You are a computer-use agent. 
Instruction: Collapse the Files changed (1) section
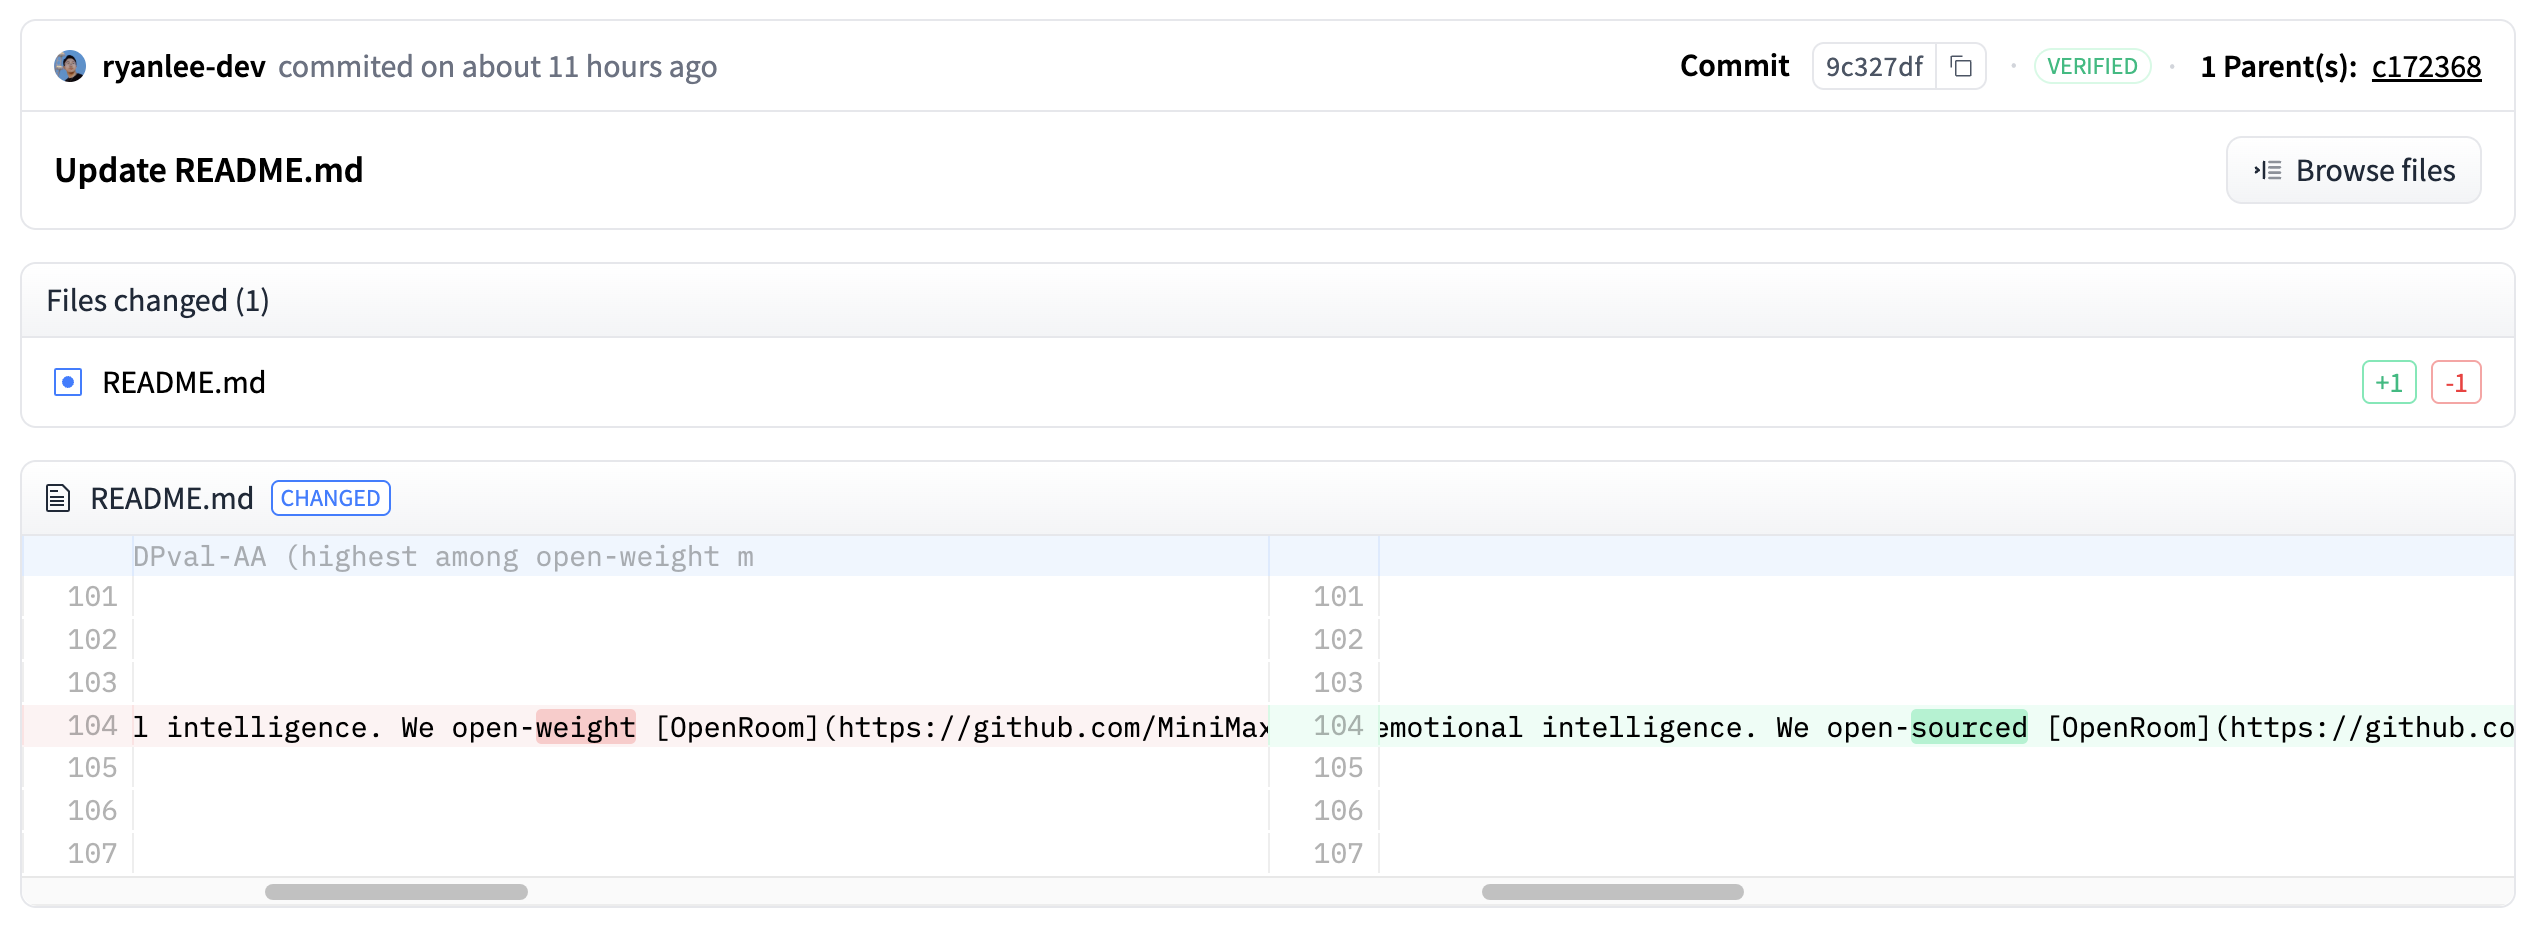click(x=158, y=301)
